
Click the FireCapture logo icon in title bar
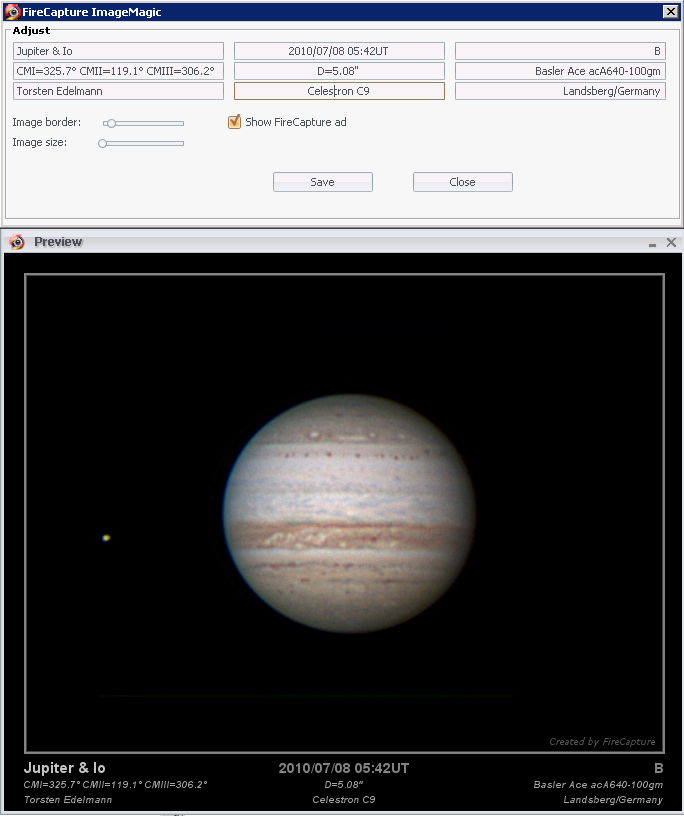(x=12, y=11)
